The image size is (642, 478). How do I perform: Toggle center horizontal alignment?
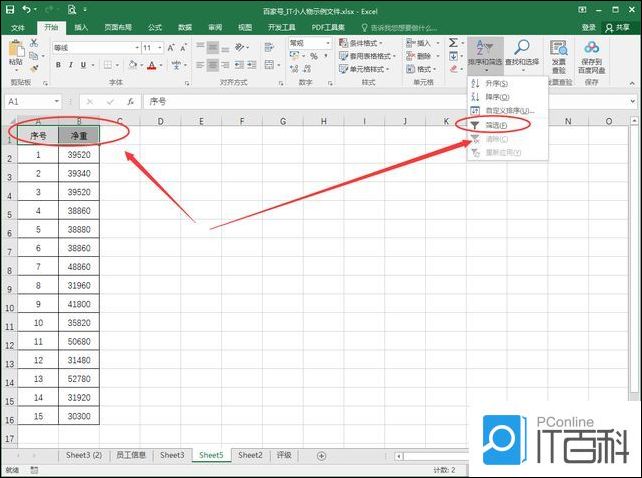point(212,65)
